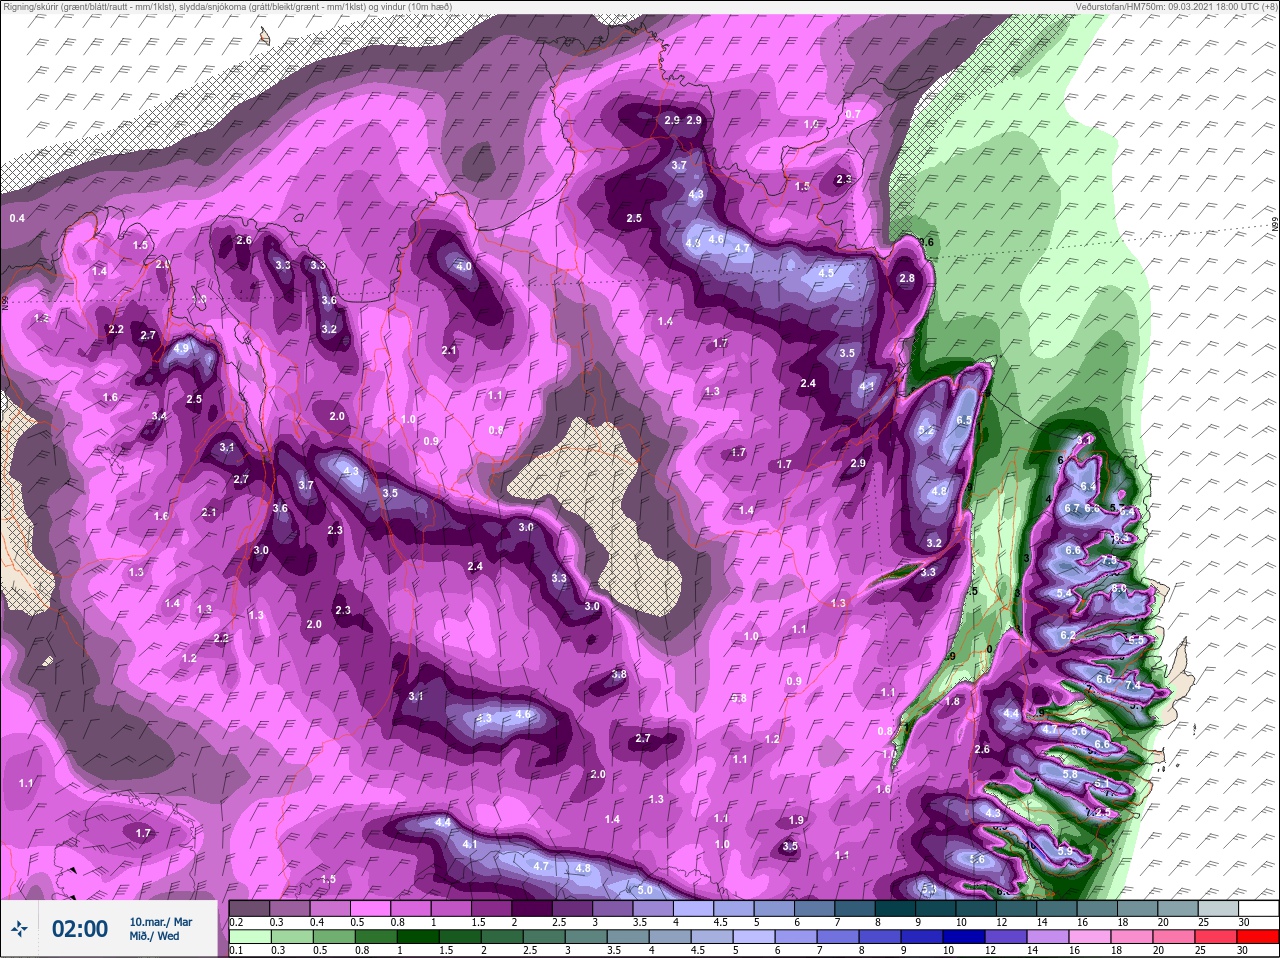Click the "2.8" value on the northeast coast
This screenshot has width=1280, height=958.
907,279
